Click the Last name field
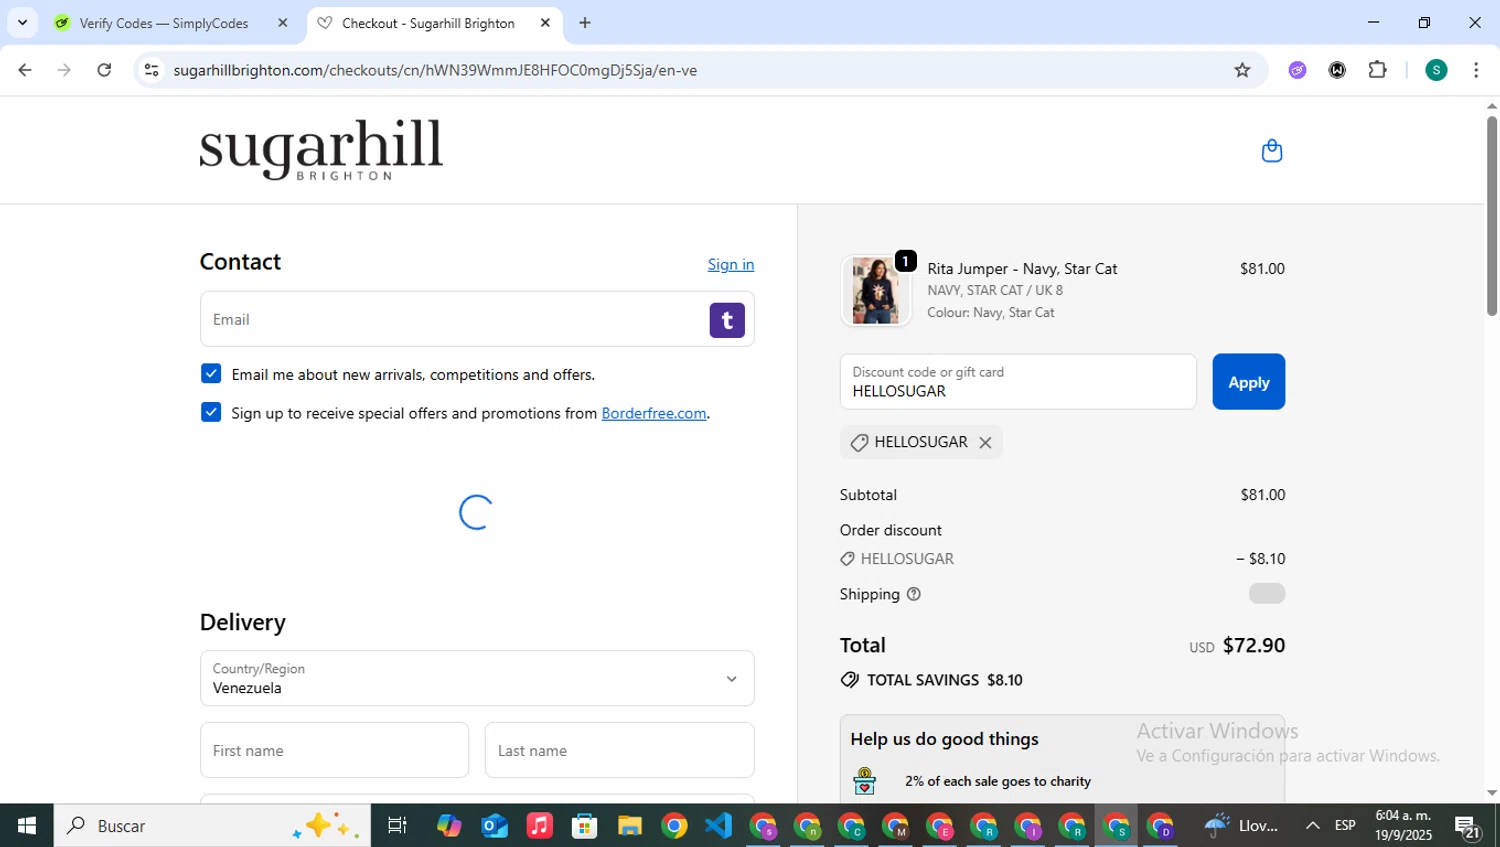The image size is (1500, 847). [619, 750]
